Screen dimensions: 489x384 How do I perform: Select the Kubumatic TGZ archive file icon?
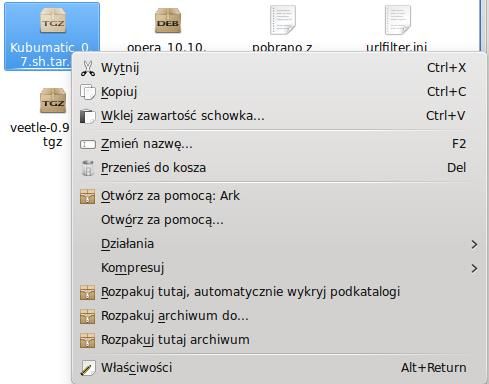pos(53,21)
